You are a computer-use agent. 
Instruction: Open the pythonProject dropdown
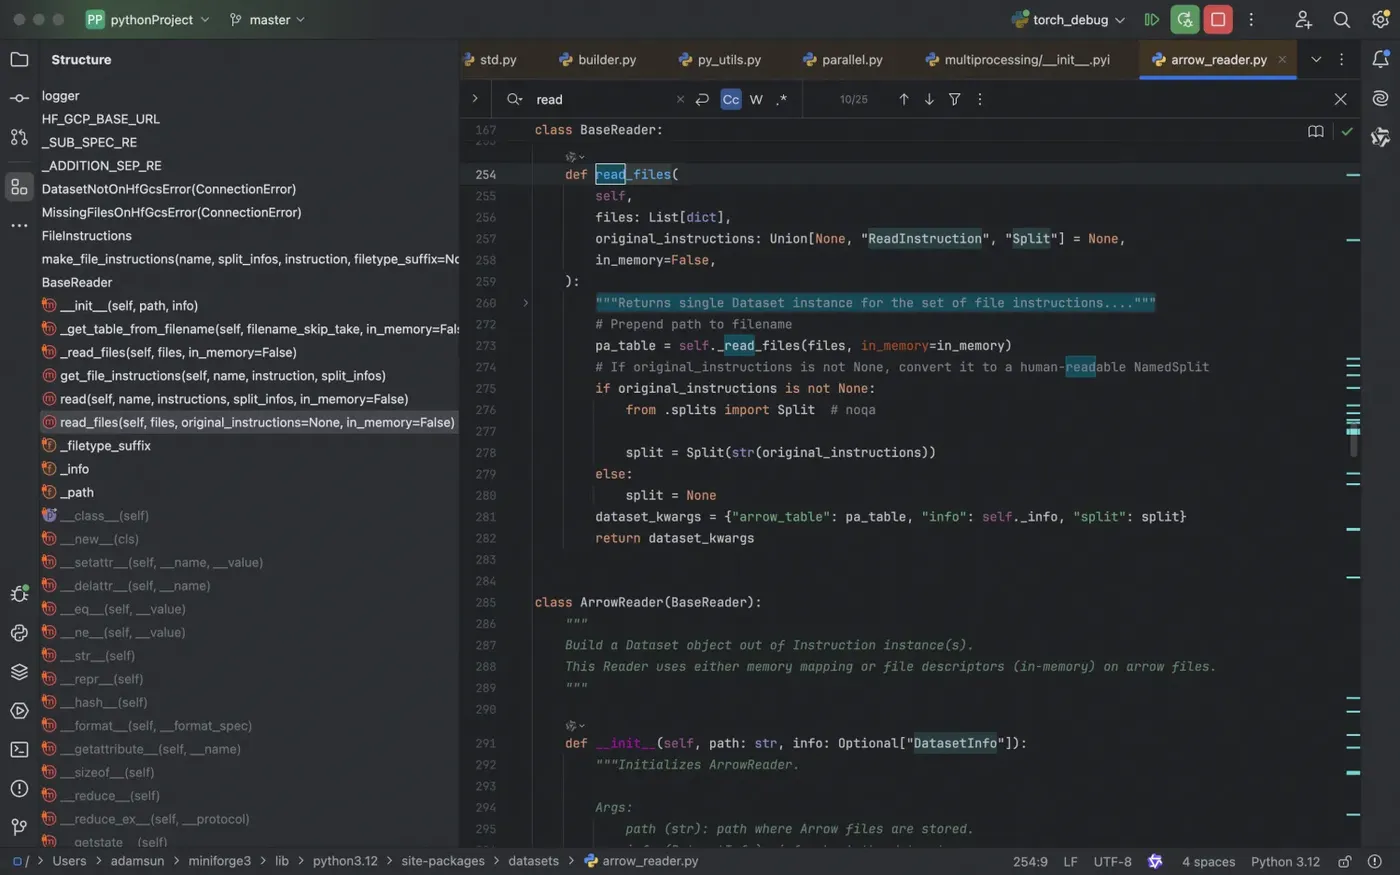tap(148, 19)
